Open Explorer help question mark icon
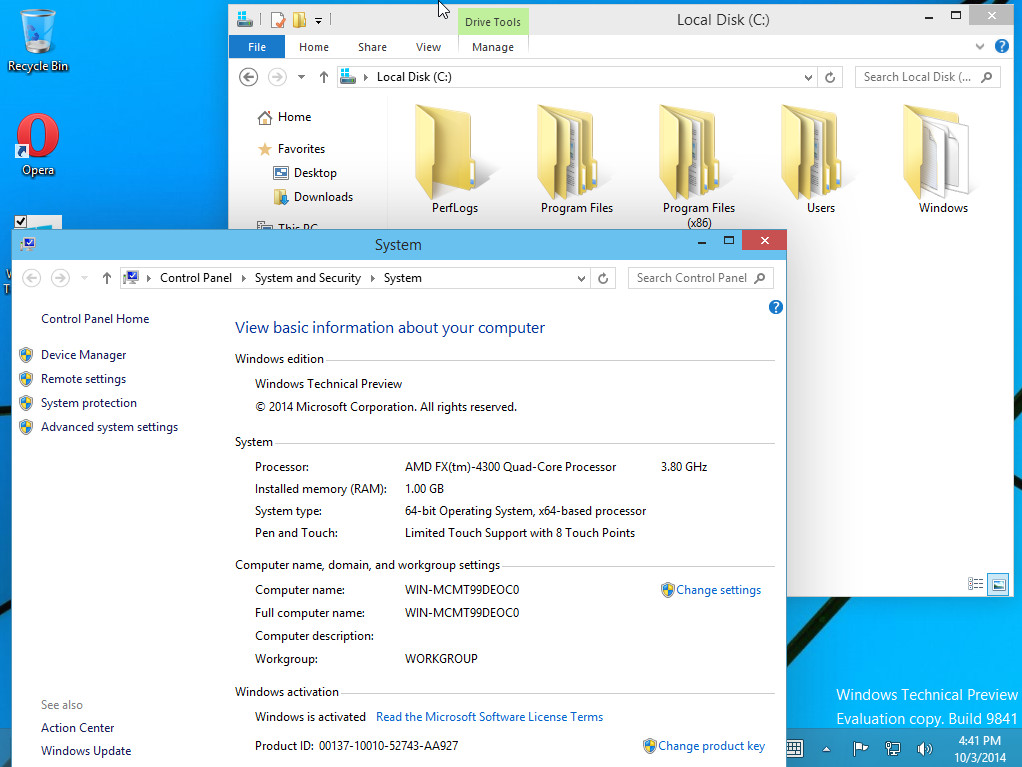 (1001, 46)
